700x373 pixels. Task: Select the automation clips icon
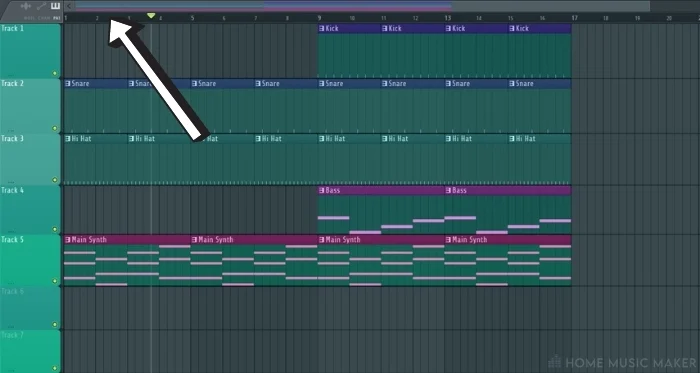pyautogui.click(x=41, y=6)
